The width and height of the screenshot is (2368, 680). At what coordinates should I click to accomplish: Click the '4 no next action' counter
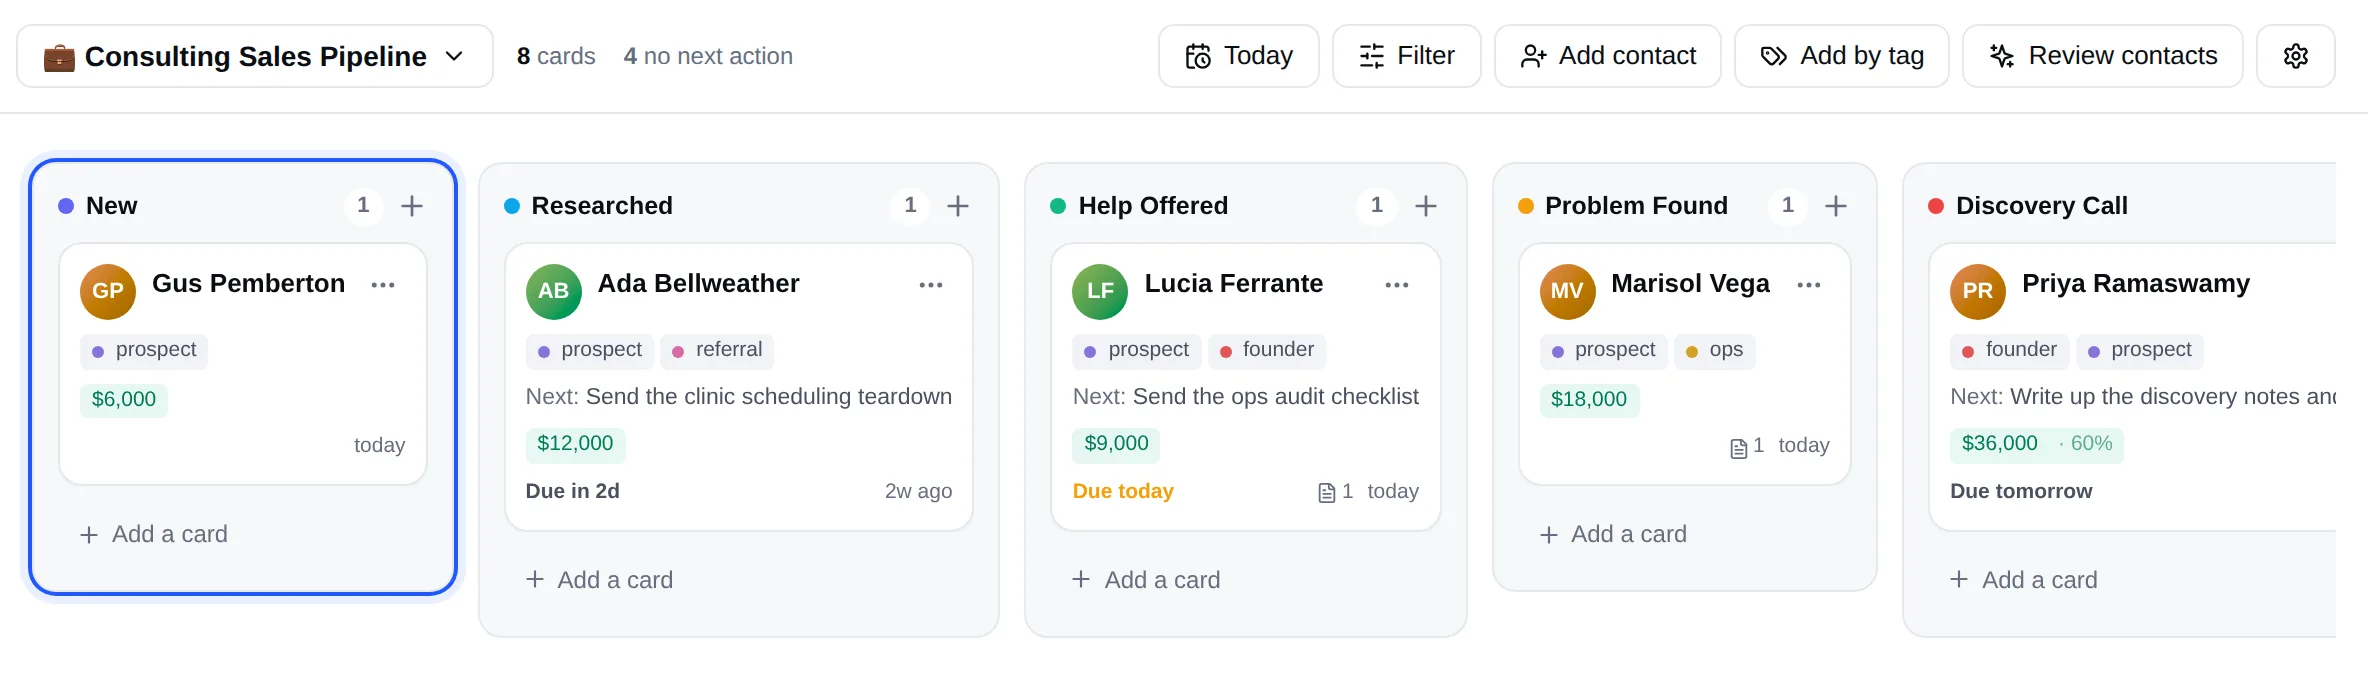(708, 56)
